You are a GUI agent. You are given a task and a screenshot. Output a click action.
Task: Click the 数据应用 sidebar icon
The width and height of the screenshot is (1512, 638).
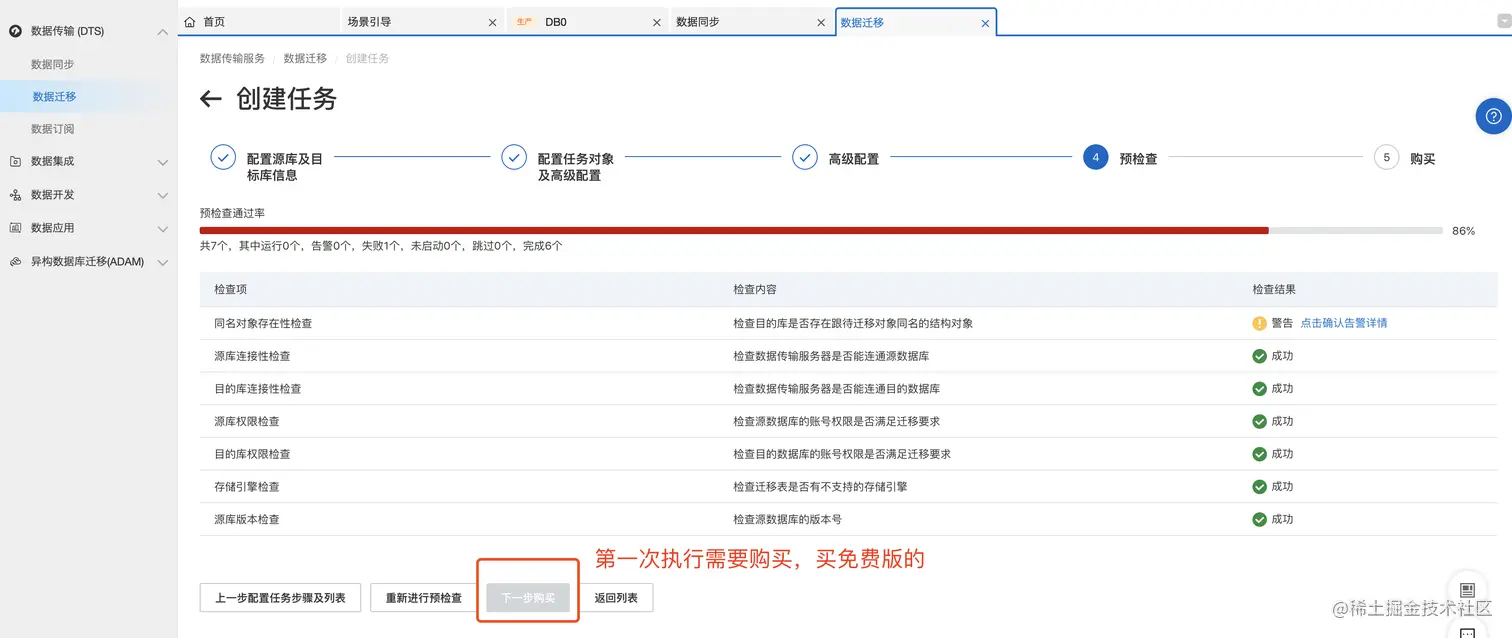pos(15,228)
